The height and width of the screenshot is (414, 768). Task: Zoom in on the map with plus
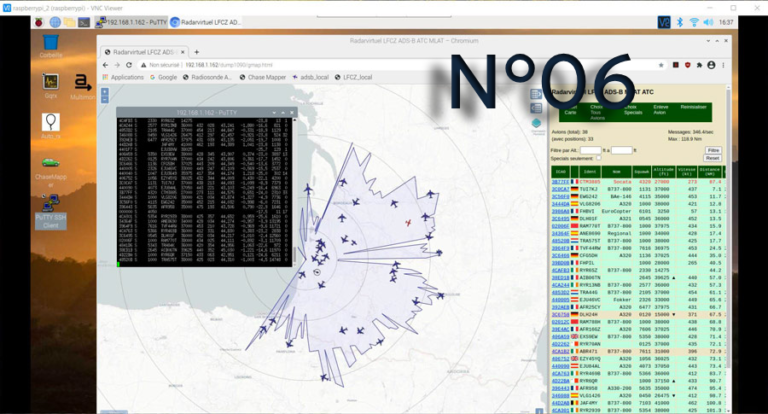(104, 92)
